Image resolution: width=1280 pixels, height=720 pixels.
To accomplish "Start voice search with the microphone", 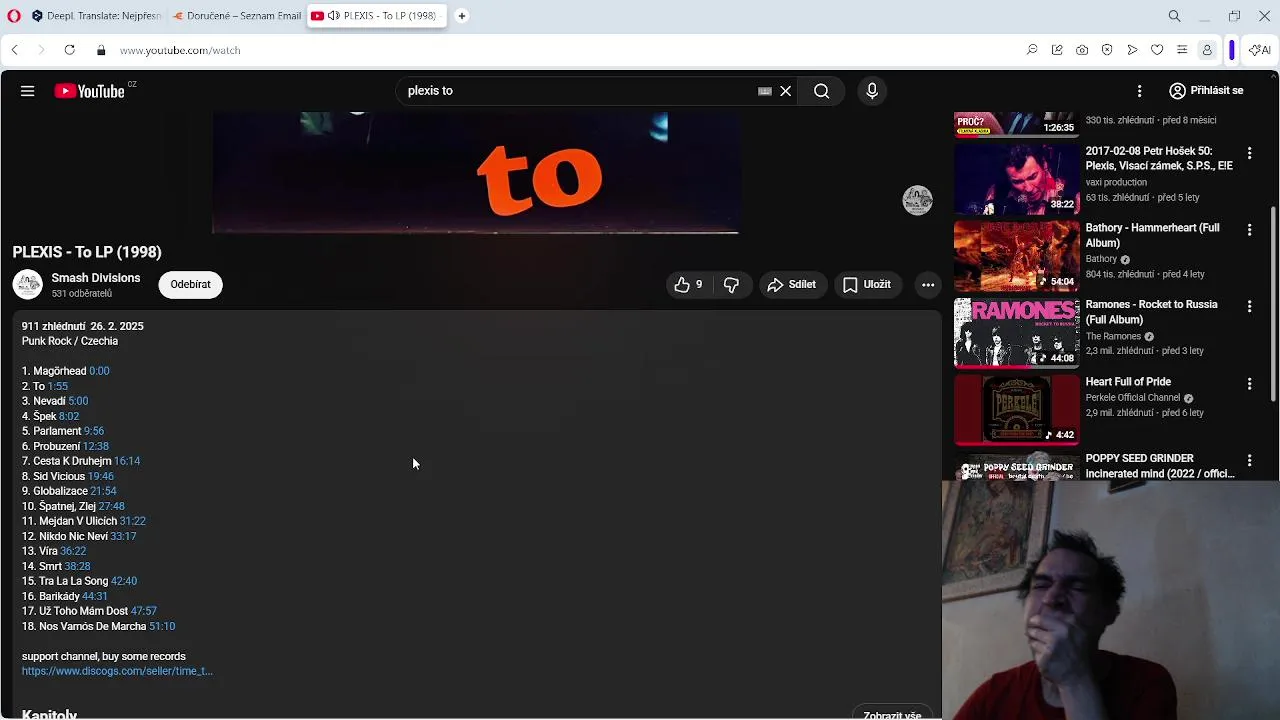I will 872,91.
